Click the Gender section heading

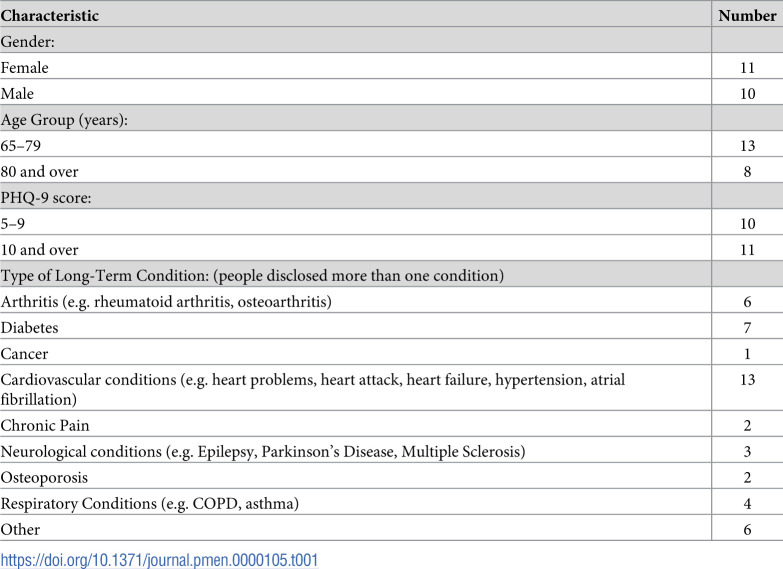tap(27, 41)
